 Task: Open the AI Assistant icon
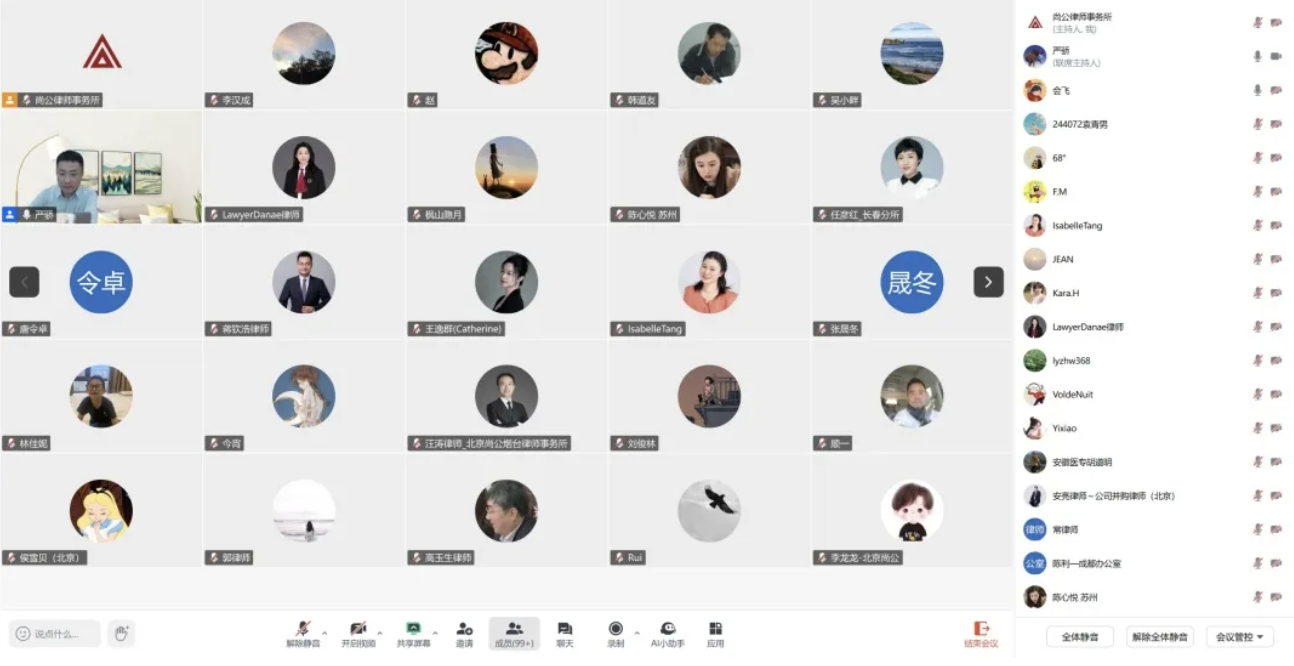pos(667,629)
